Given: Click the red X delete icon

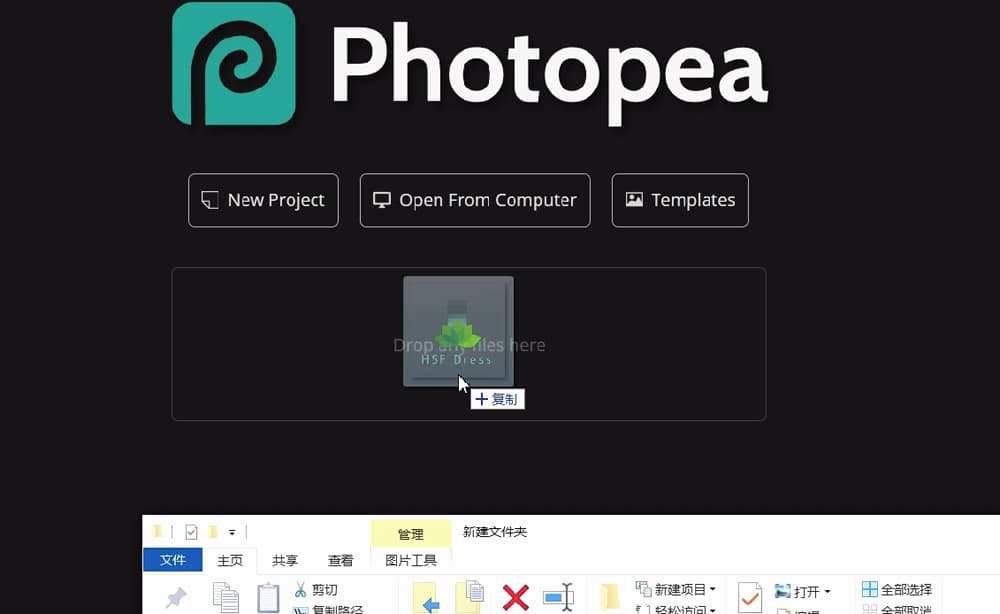Looking at the screenshot, I should [x=515, y=598].
